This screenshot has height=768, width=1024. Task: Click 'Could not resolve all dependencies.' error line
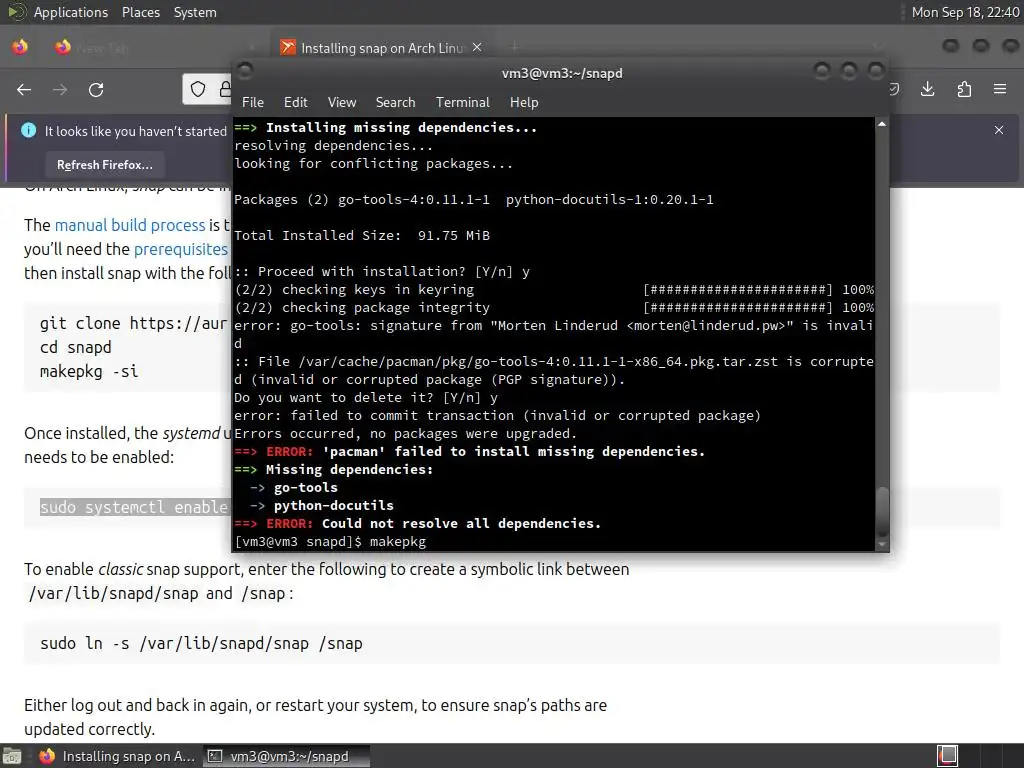point(418,523)
